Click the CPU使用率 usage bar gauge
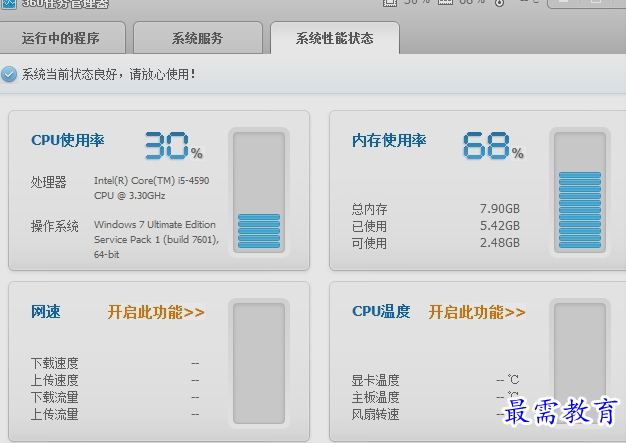The width and height of the screenshot is (626, 443). [x=259, y=192]
